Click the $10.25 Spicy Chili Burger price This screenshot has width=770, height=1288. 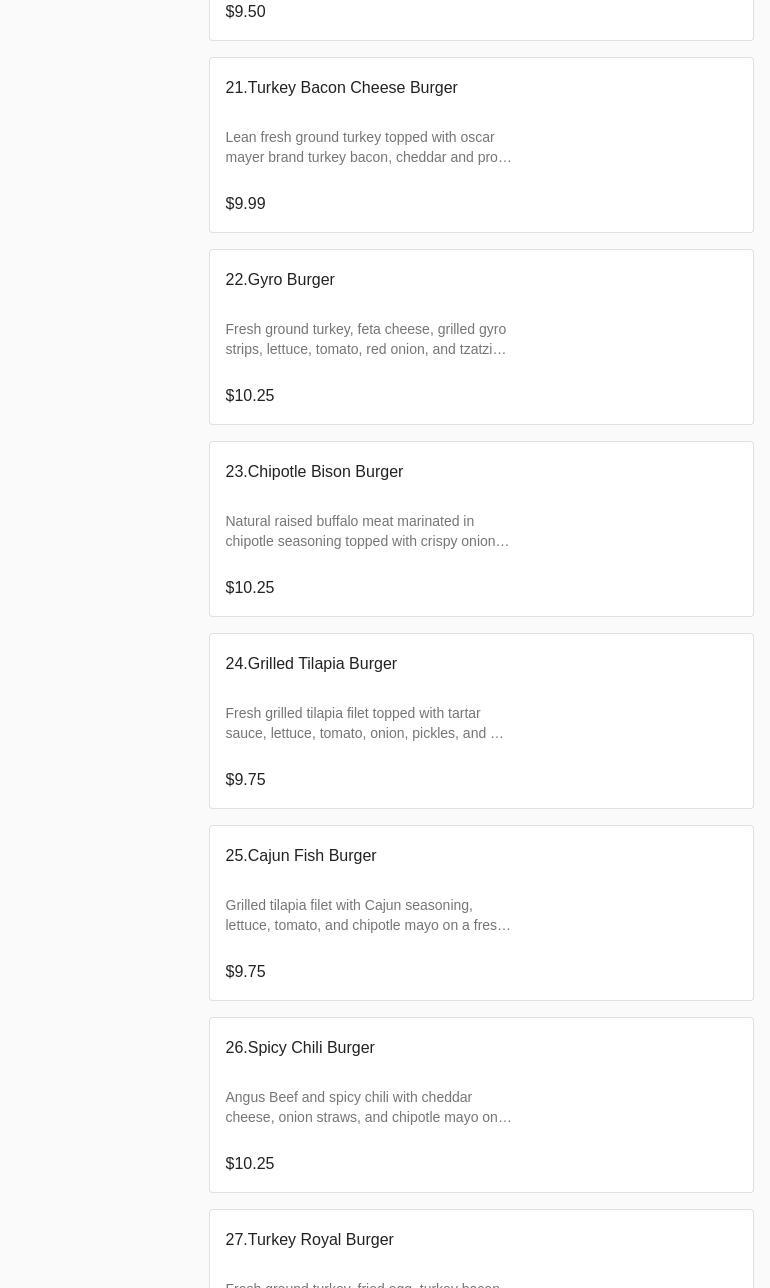coord(250,1164)
